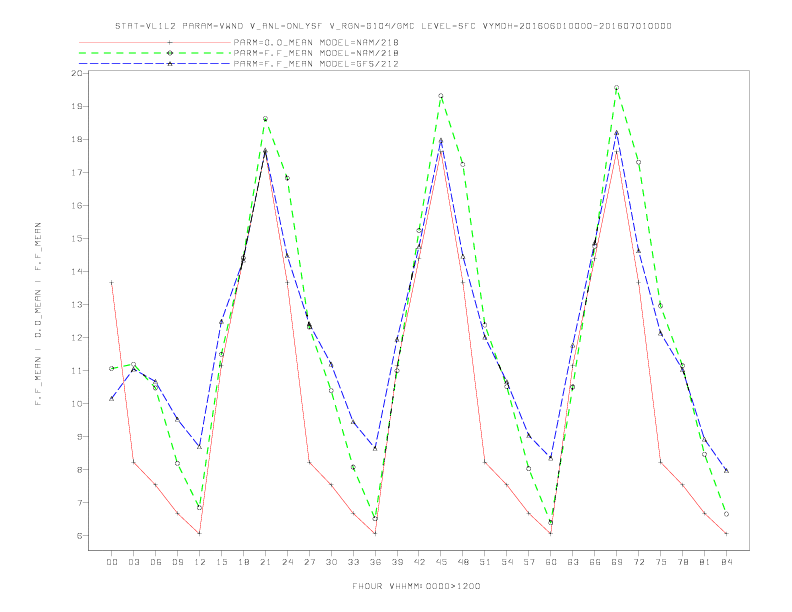Click x-axis tick label 39
The image size is (792, 612).
pos(397,562)
